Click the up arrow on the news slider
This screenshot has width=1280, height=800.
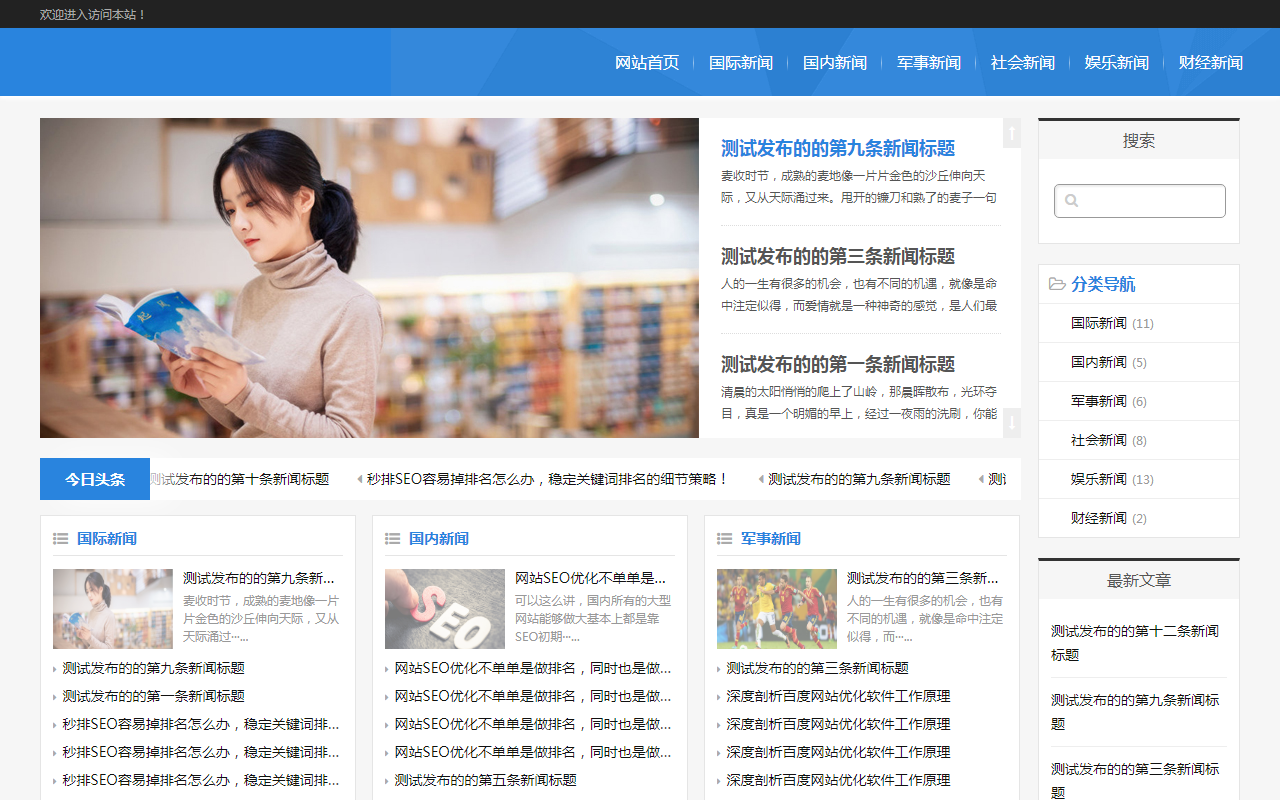tap(1012, 133)
